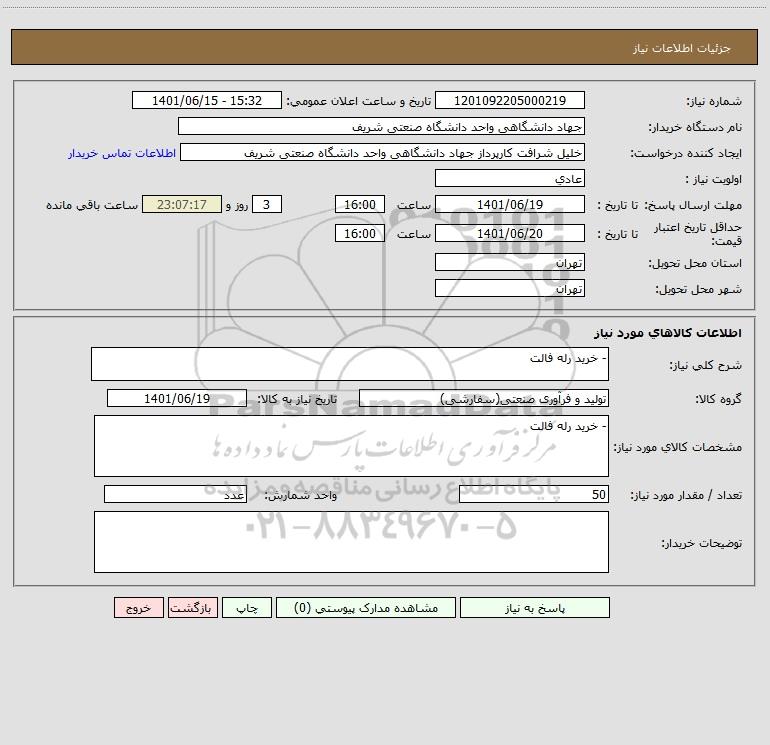
Task: Click the تاریخ و ساعت اعلان عمومی label
Action: pyautogui.click(x=358, y=101)
